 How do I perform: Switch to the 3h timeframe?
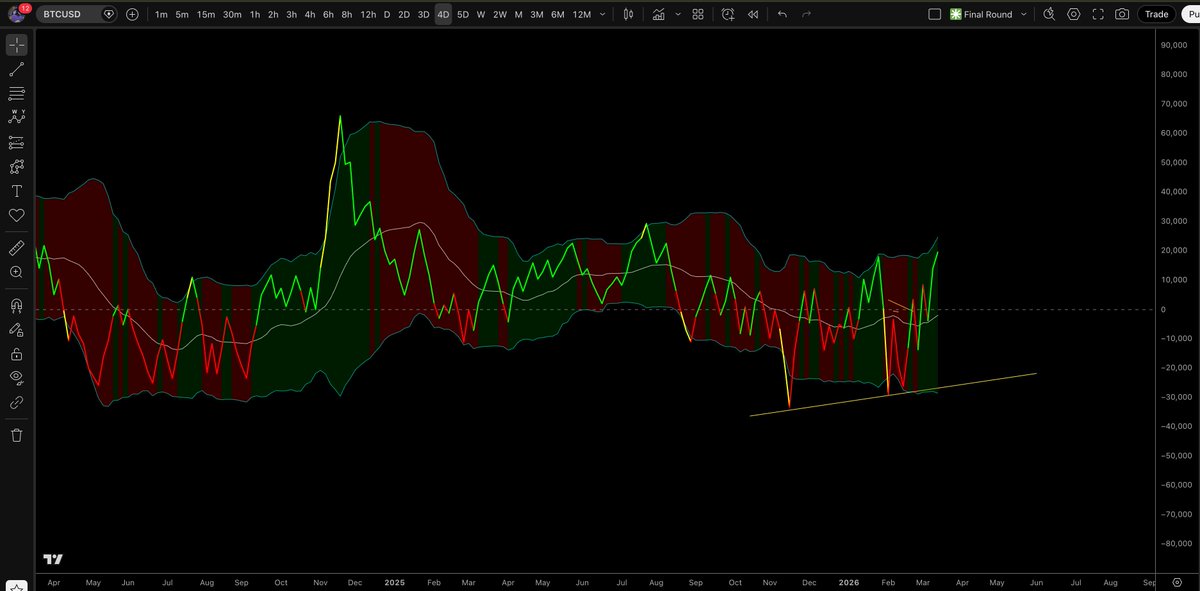[x=291, y=14]
